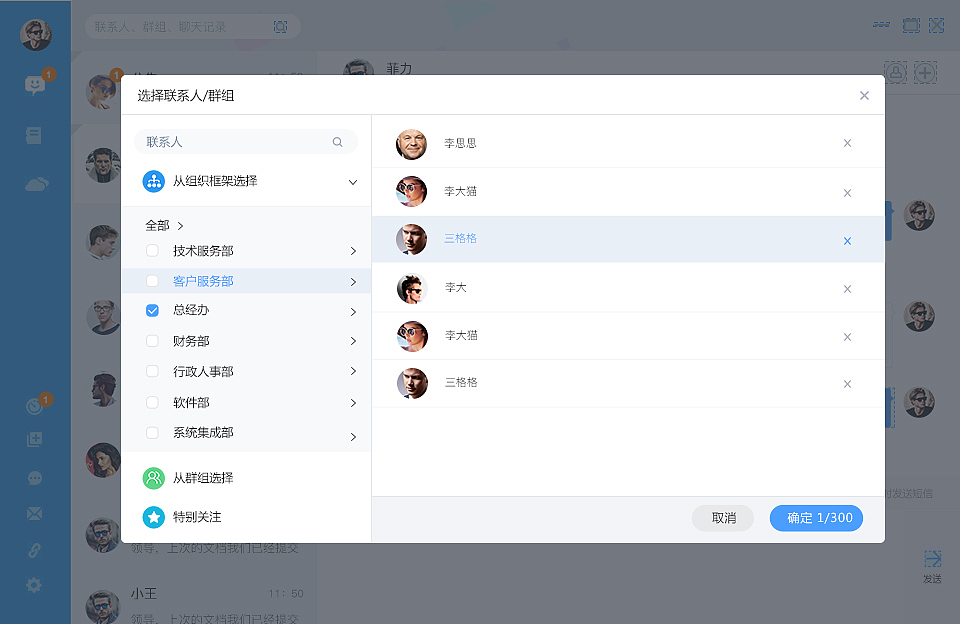Open the chat messages panel in the sidebar
The height and width of the screenshot is (624, 960).
point(35,85)
